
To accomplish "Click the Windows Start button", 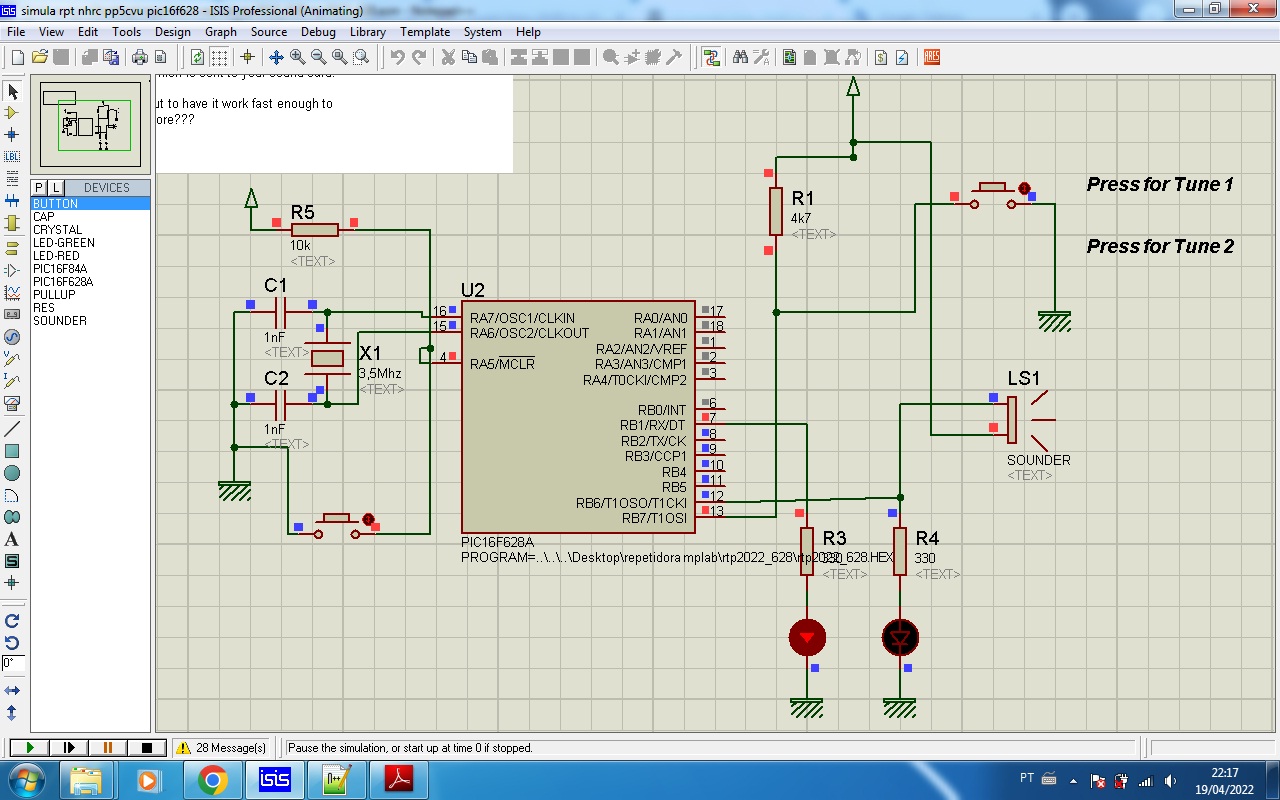I will tap(27, 779).
